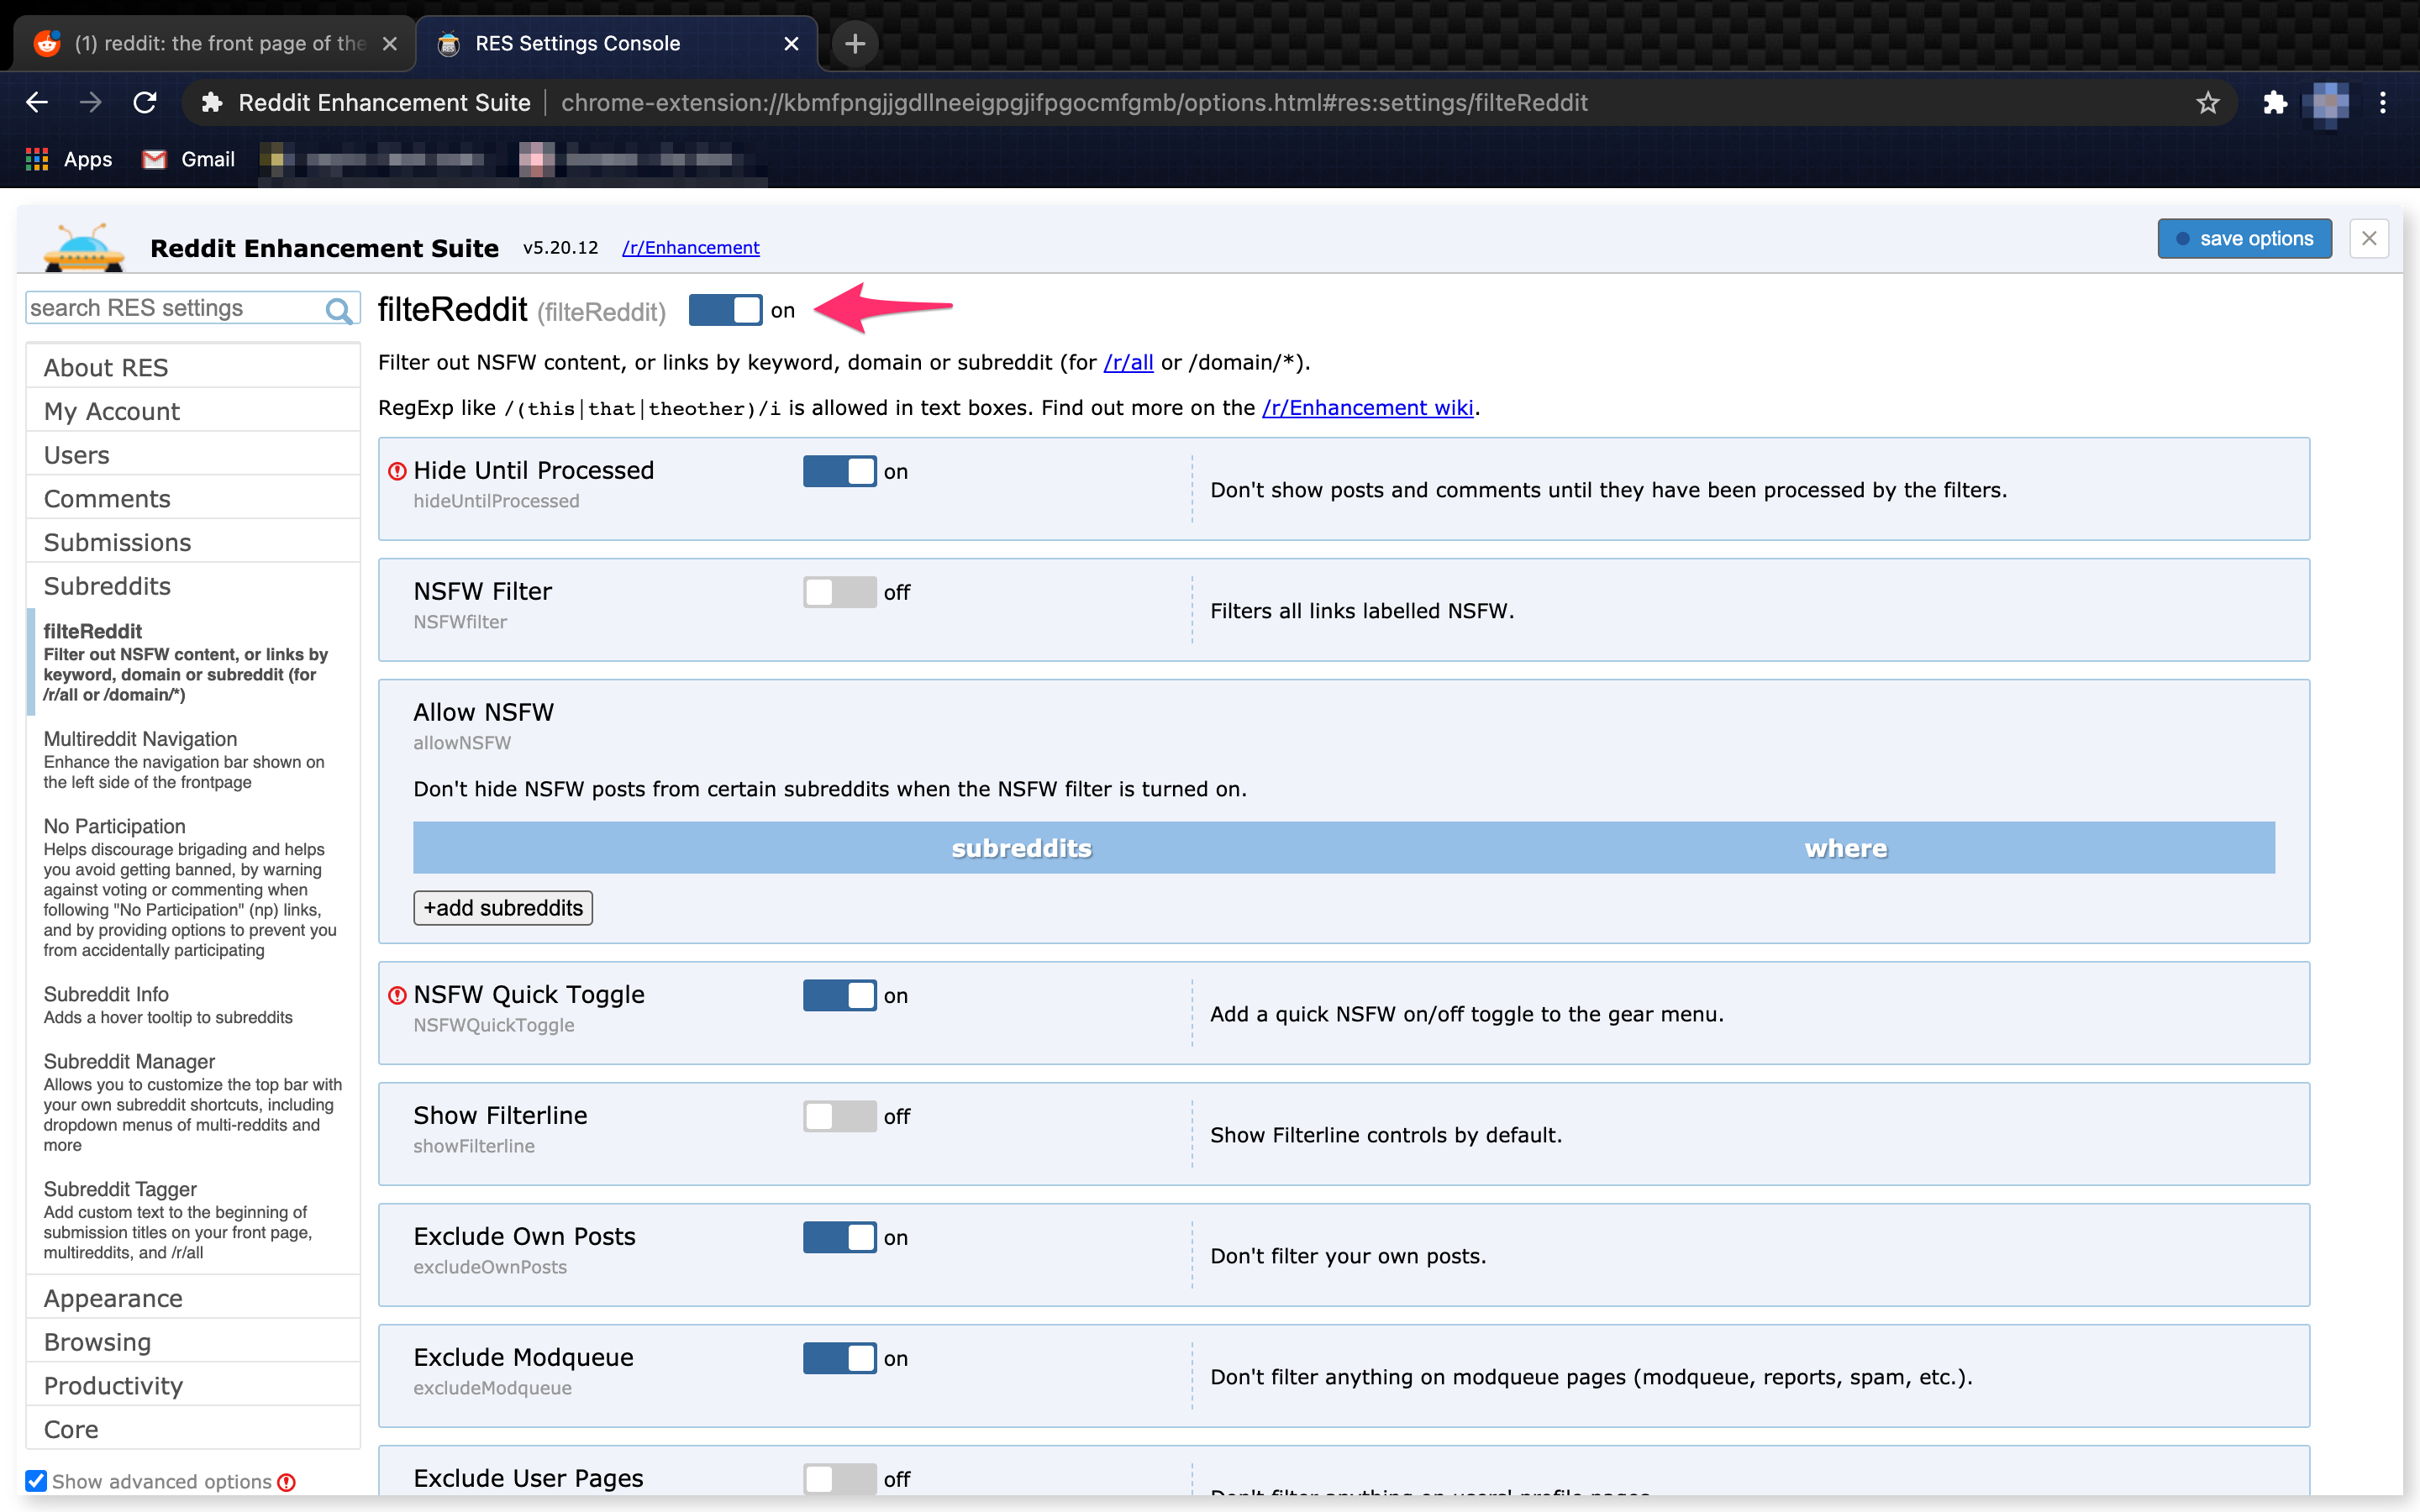Open the Chrome extensions puzzle icon
Screen dimensions: 2420x1512
(2275, 102)
